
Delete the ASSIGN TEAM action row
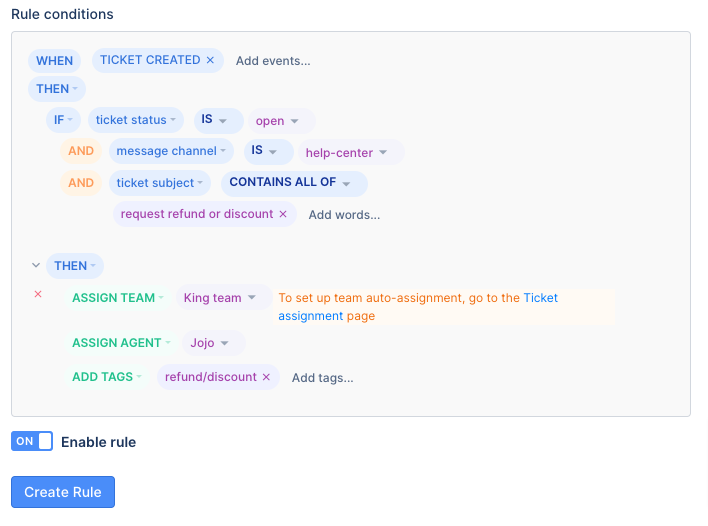38,294
